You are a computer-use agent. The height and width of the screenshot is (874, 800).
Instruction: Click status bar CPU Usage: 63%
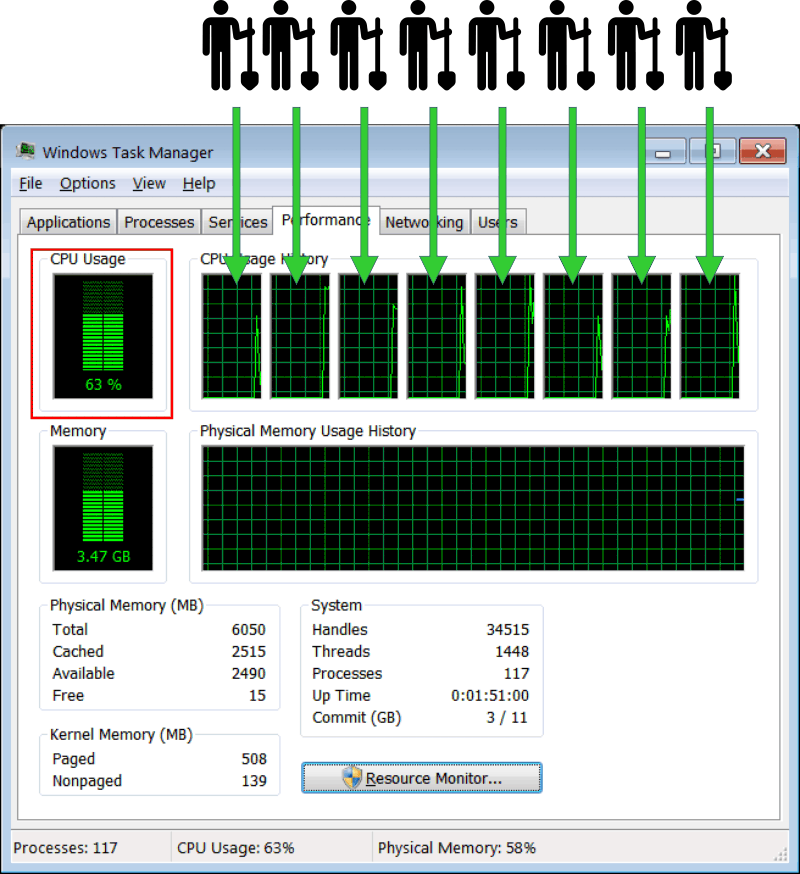pyautogui.click(x=235, y=848)
